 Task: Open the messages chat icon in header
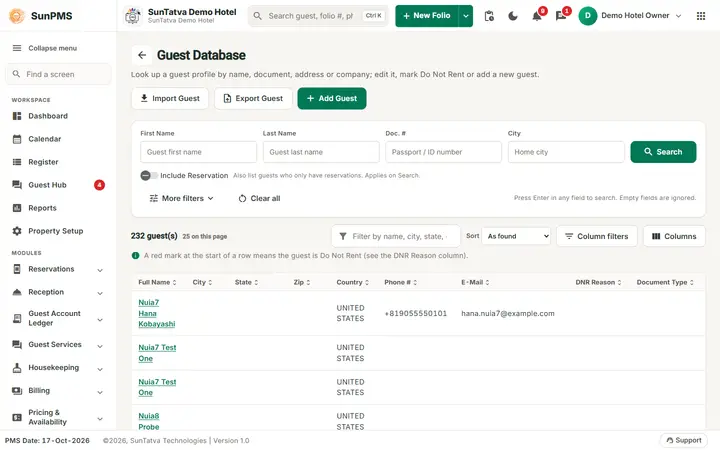click(x=561, y=17)
